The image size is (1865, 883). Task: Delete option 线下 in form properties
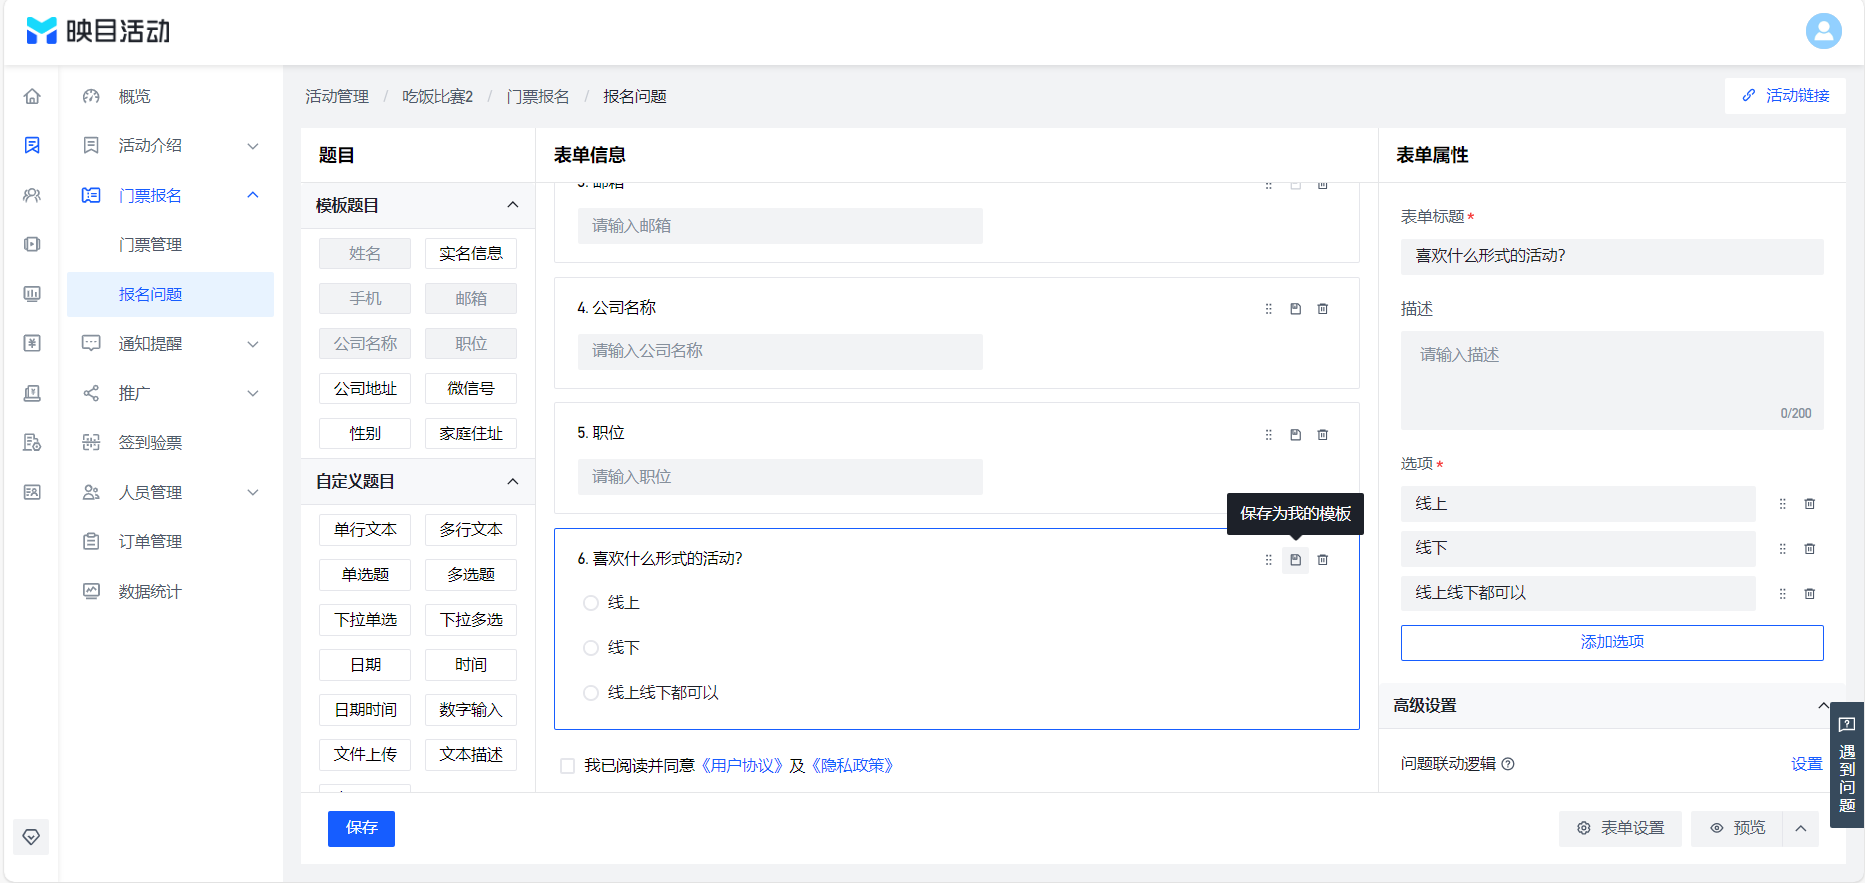tap(1809, 549)
